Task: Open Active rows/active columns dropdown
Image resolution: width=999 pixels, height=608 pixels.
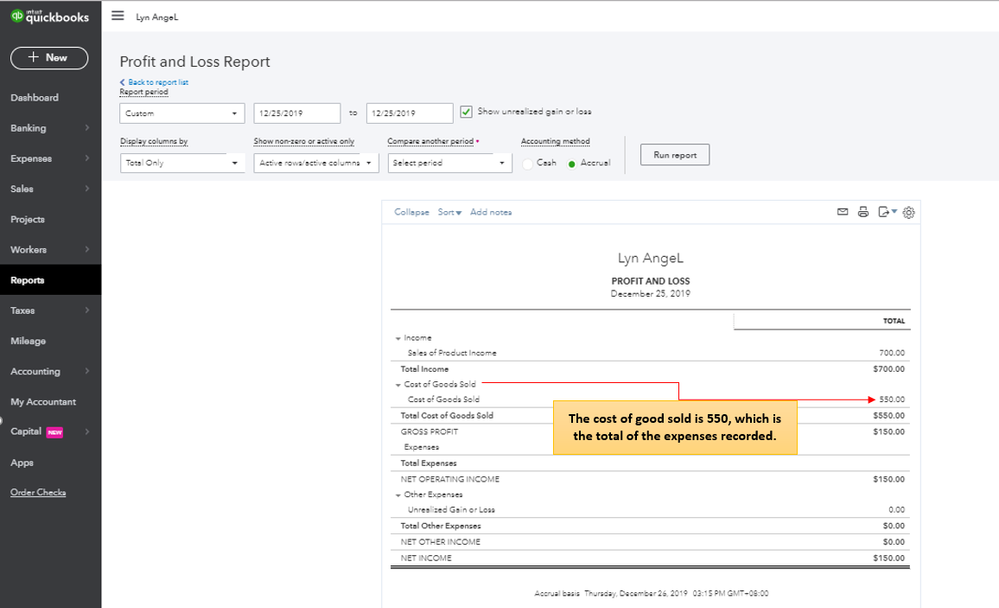Action: [315, 163]
